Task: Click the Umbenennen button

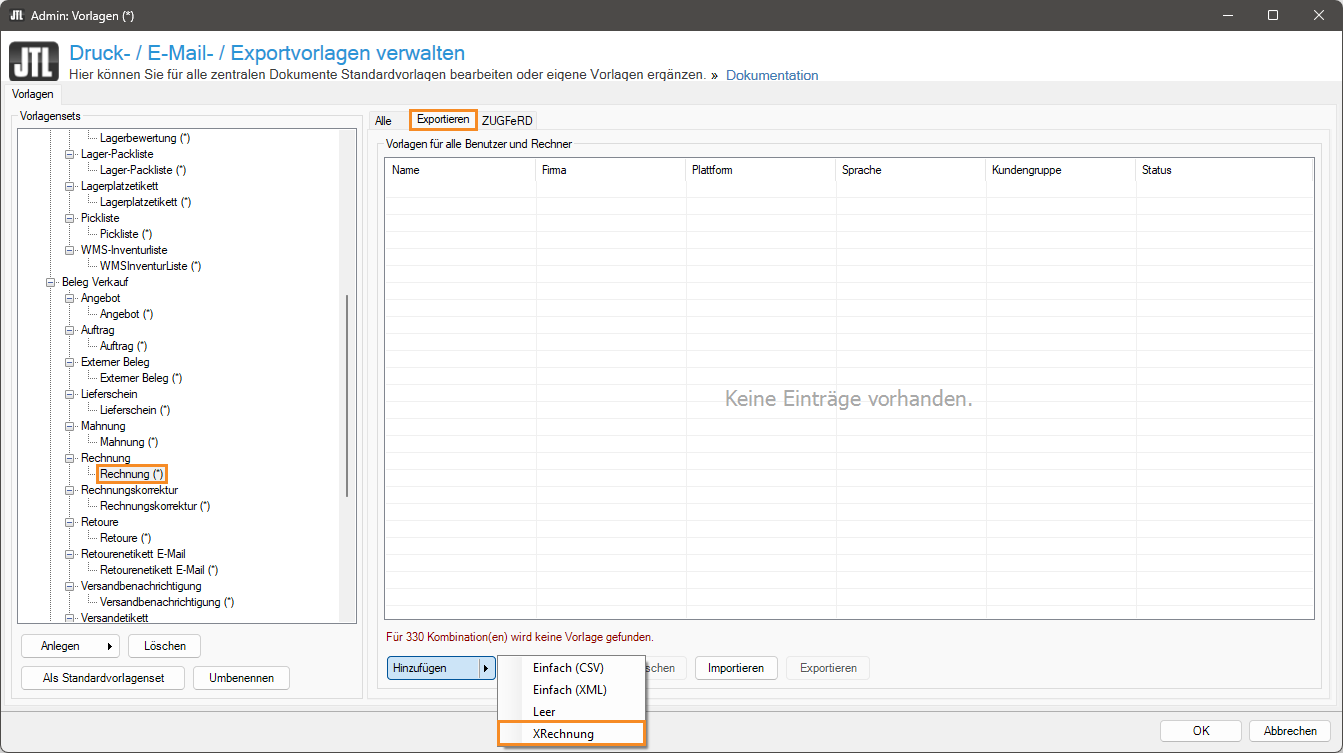Action: 241,678
